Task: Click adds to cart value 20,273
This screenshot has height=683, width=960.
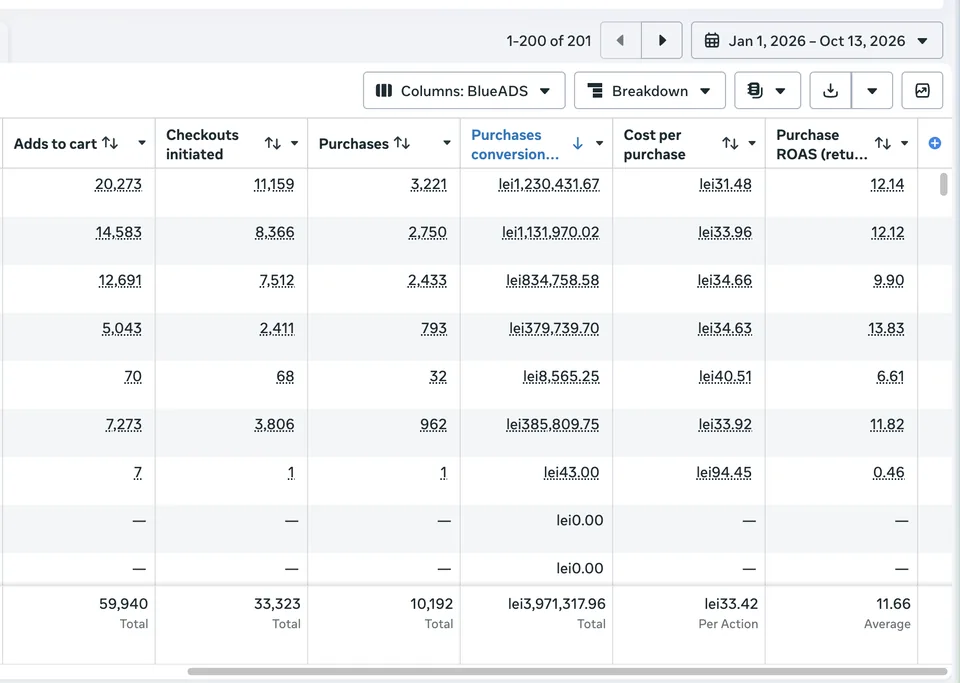Action: pos(118,184)
